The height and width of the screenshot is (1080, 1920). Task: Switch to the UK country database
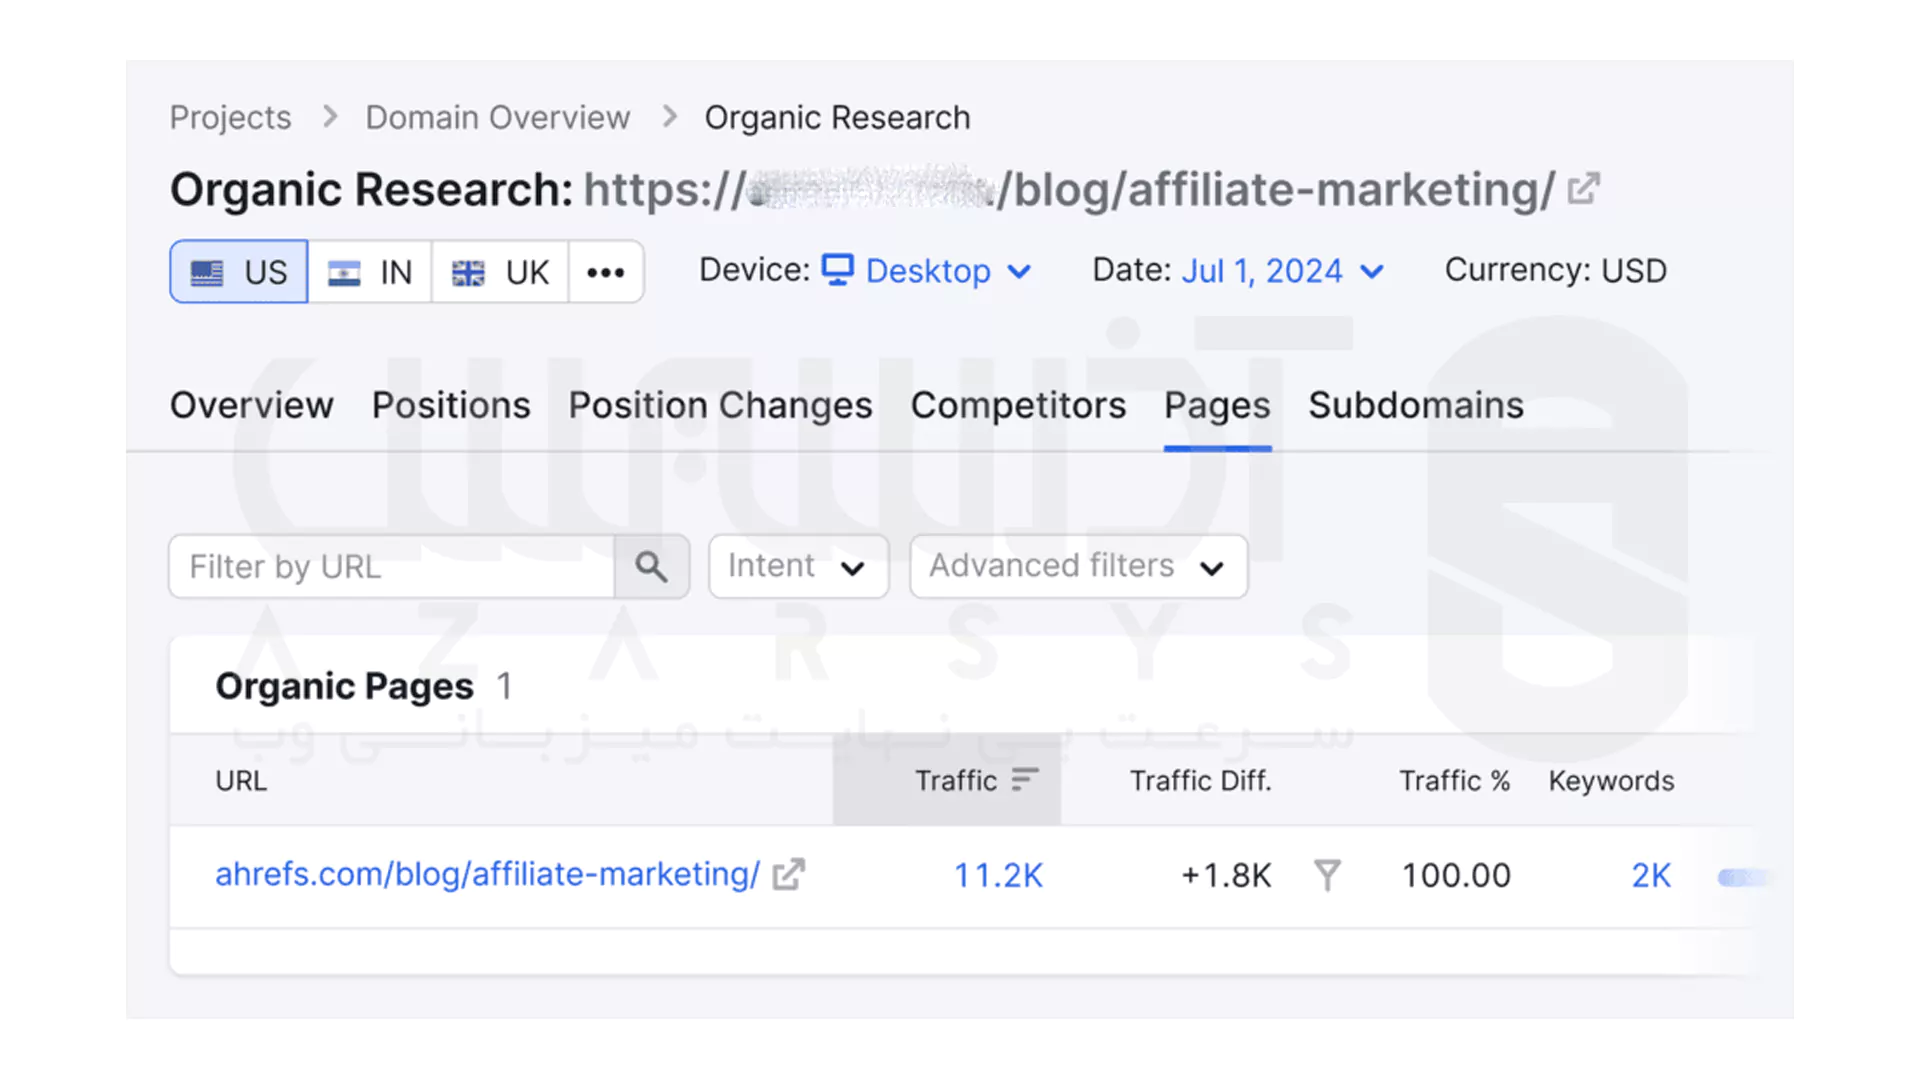coord(500,272)
